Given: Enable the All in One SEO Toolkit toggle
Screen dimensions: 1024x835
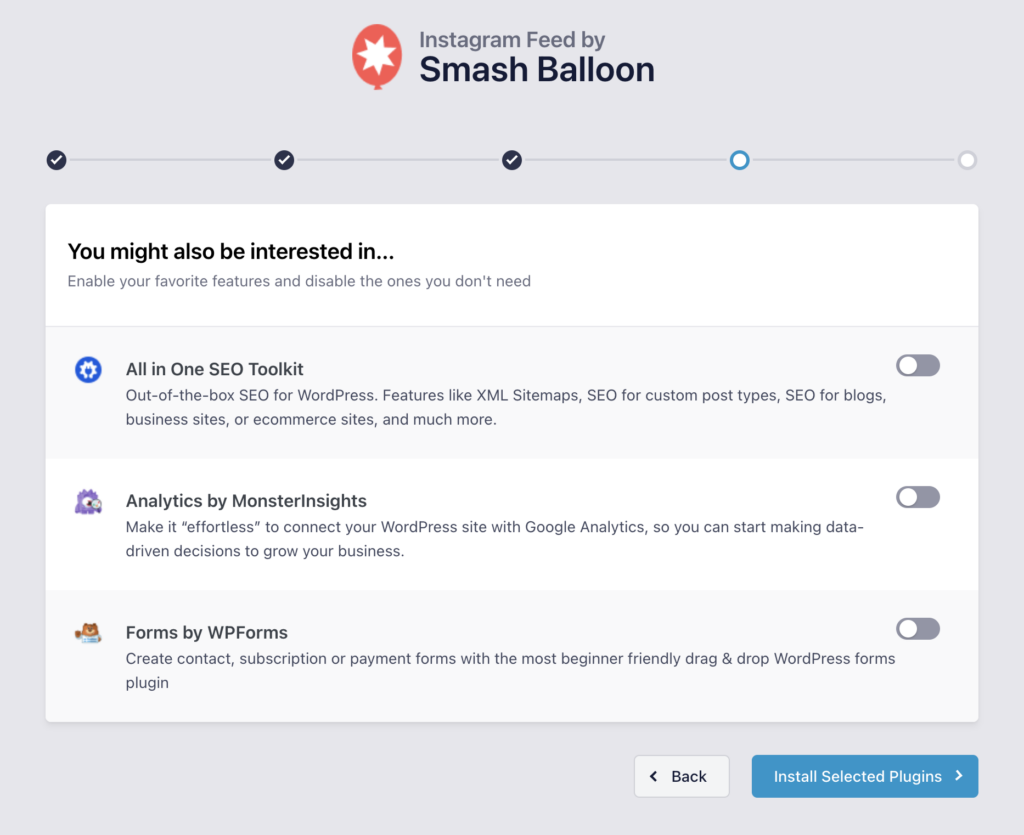Looking at the screenshot, I should click(x=918, y=366).
